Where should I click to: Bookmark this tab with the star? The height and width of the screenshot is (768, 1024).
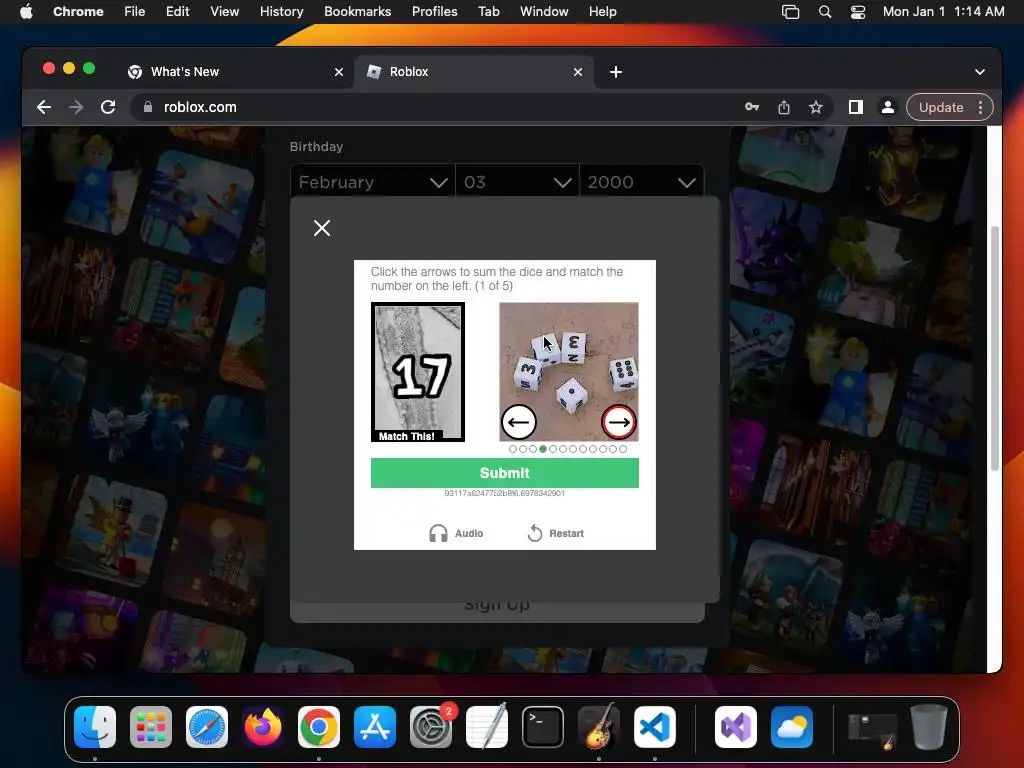[816, 107]
